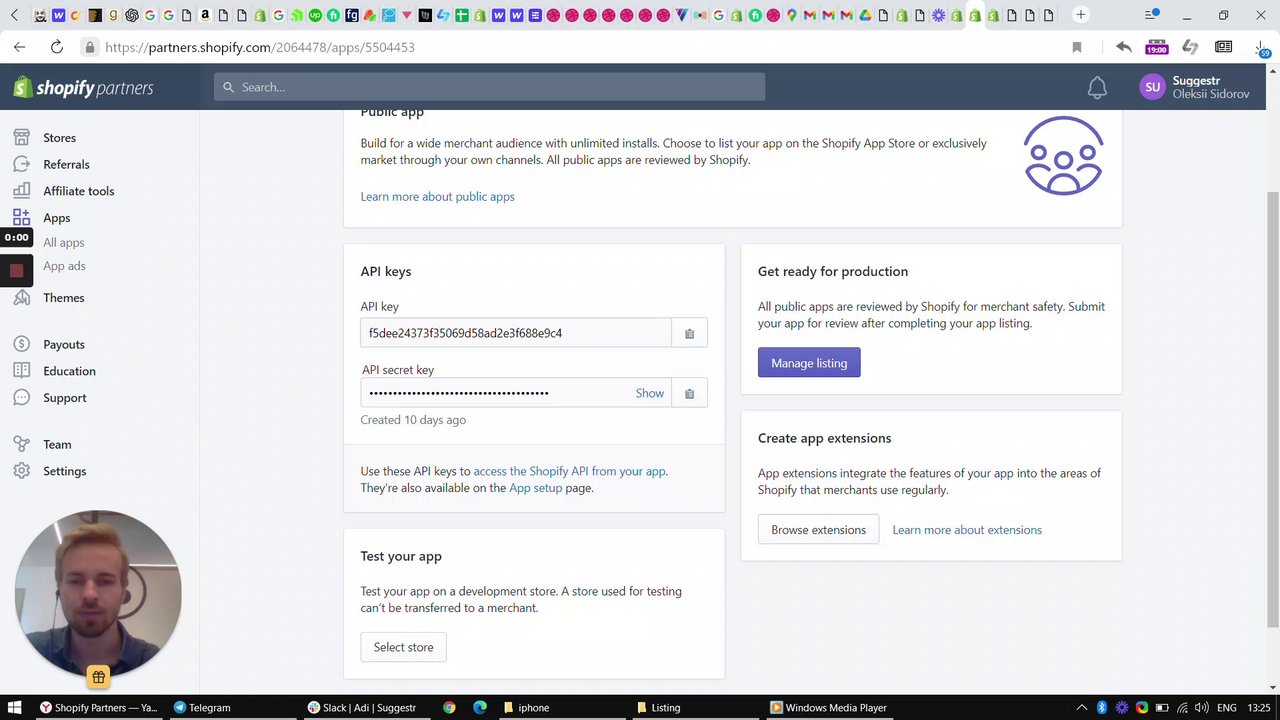Viewport: 1280px width, 720px height.
Task: Open the Referrals menu item
Action: [x=66, y=164]
